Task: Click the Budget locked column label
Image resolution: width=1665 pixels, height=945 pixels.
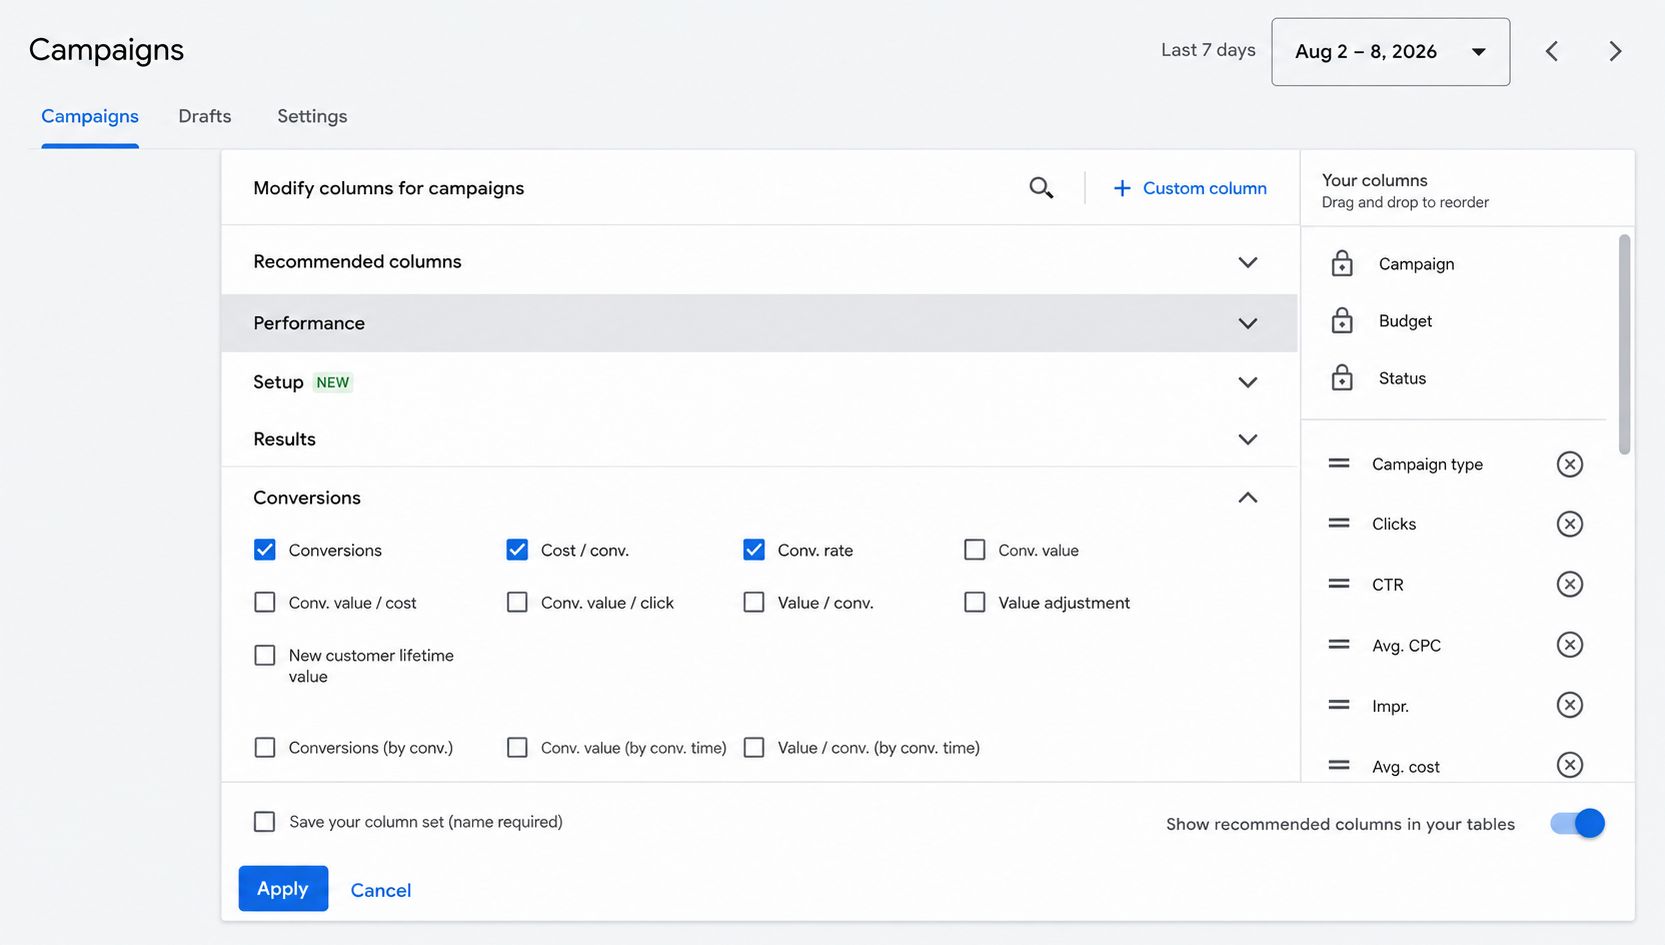Action: [x=1405, y=321]
